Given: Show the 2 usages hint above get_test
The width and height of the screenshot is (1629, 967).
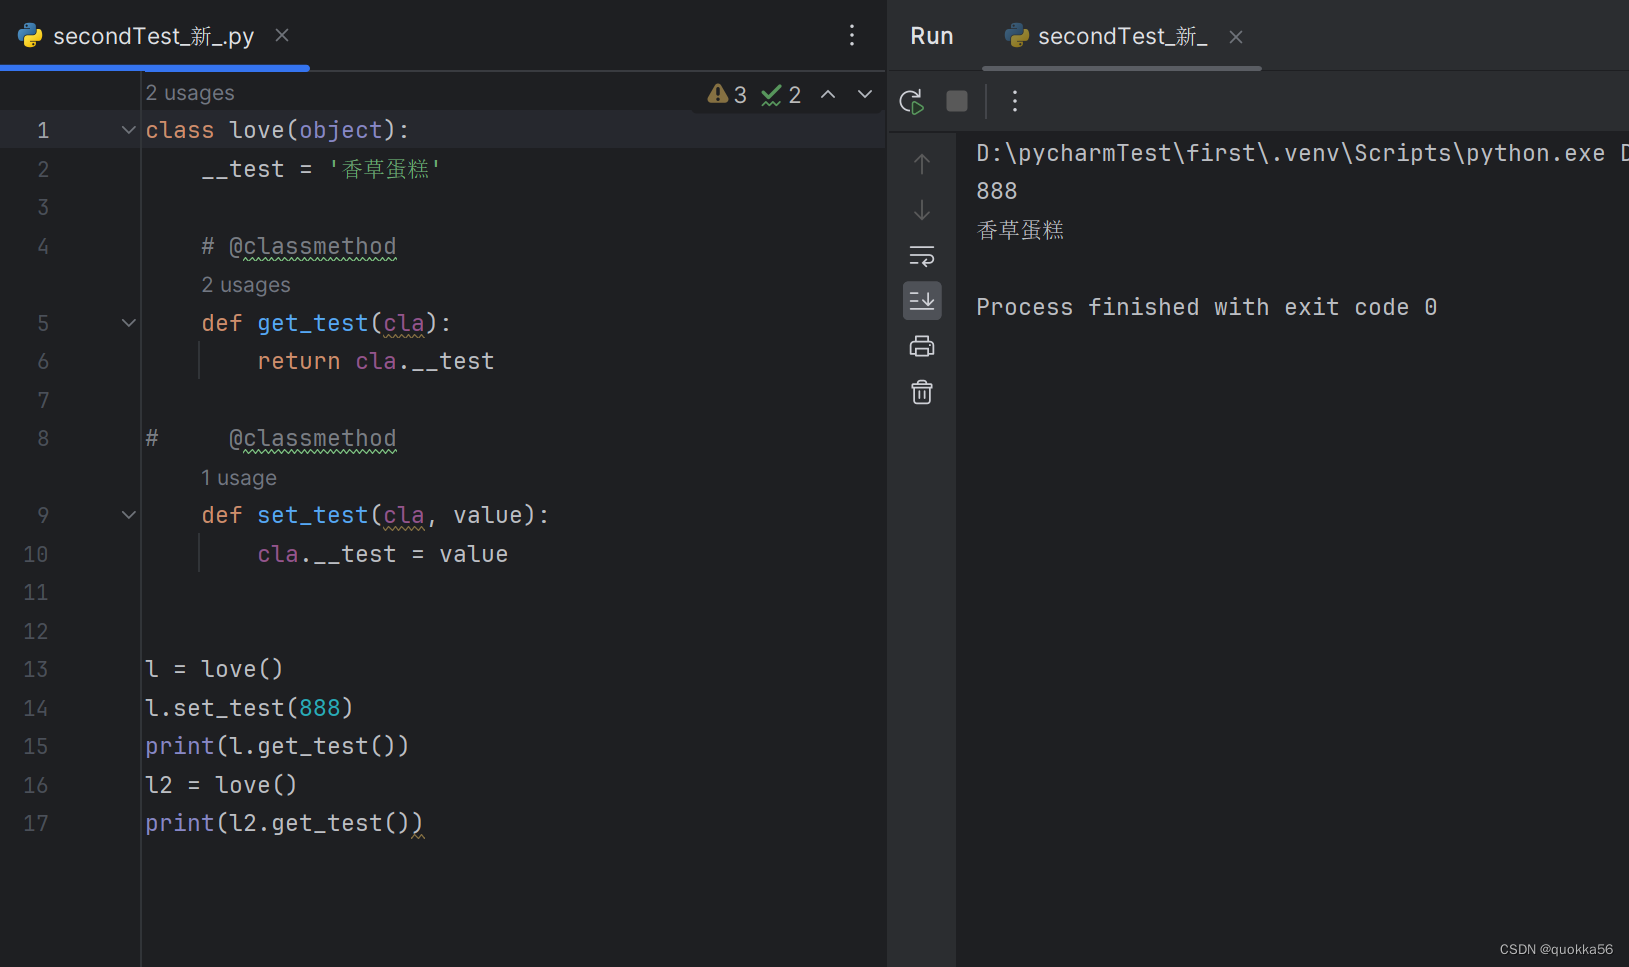Looking at the screenshot, I should (x=246, y=285).
